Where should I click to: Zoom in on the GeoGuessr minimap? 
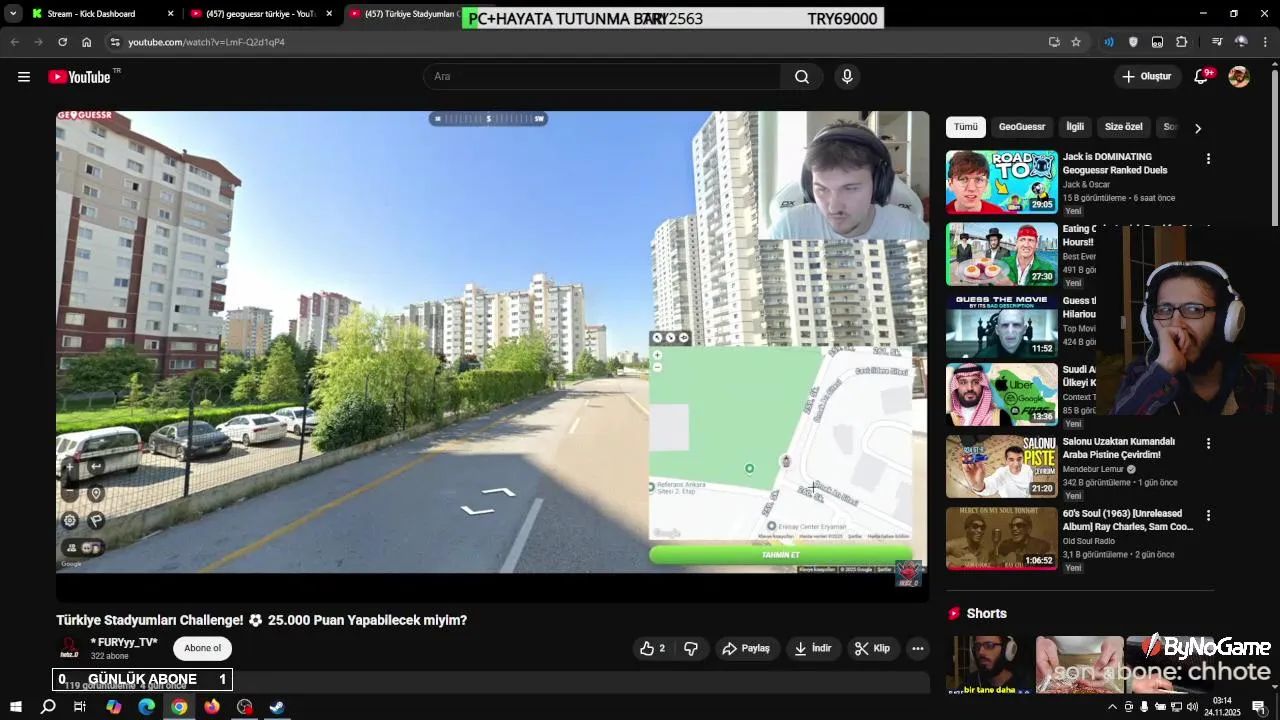pos(657,355)
